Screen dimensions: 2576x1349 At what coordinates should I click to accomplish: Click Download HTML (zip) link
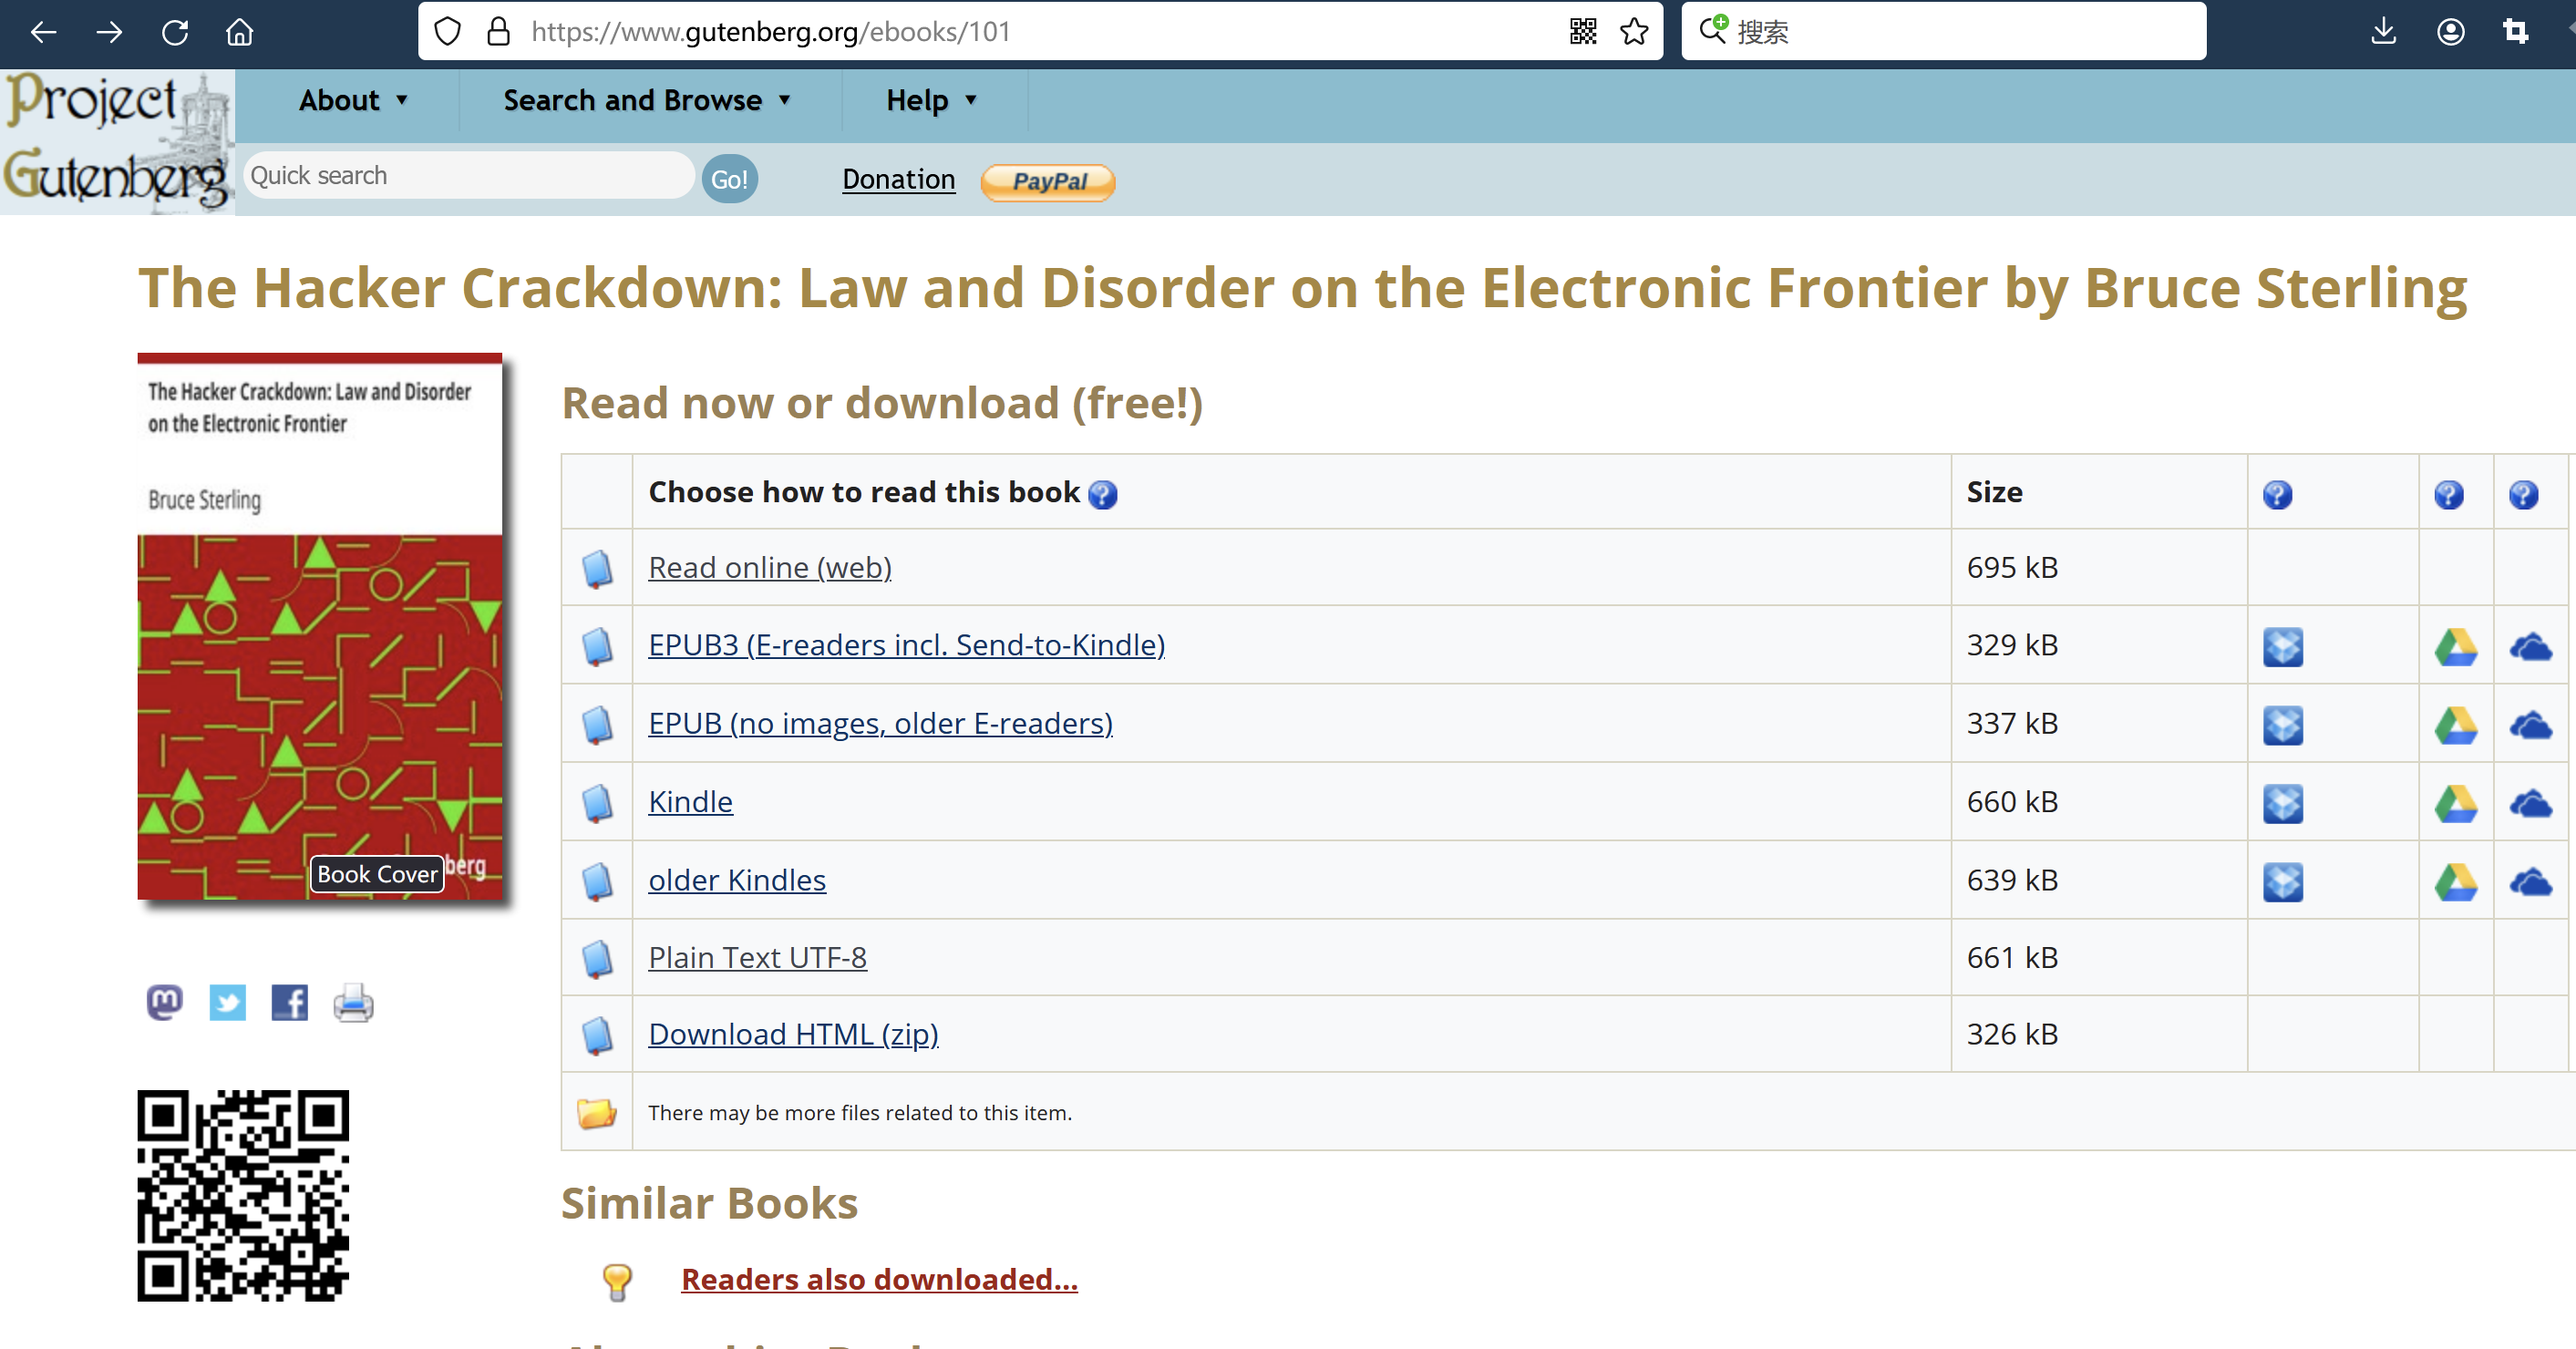793,1034
